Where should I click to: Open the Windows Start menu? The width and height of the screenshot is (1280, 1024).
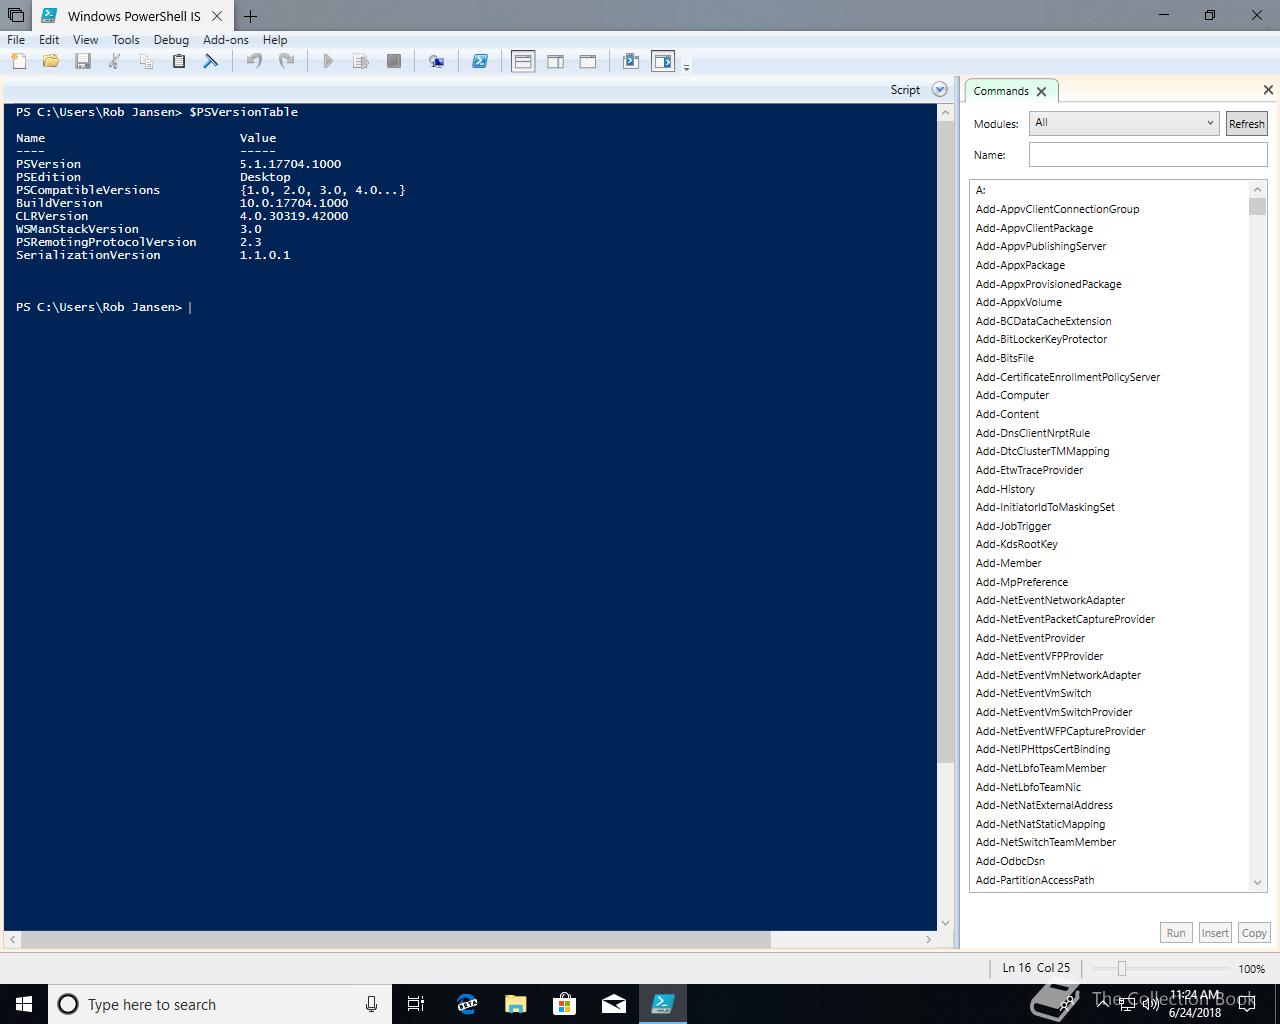(24, 1004)
